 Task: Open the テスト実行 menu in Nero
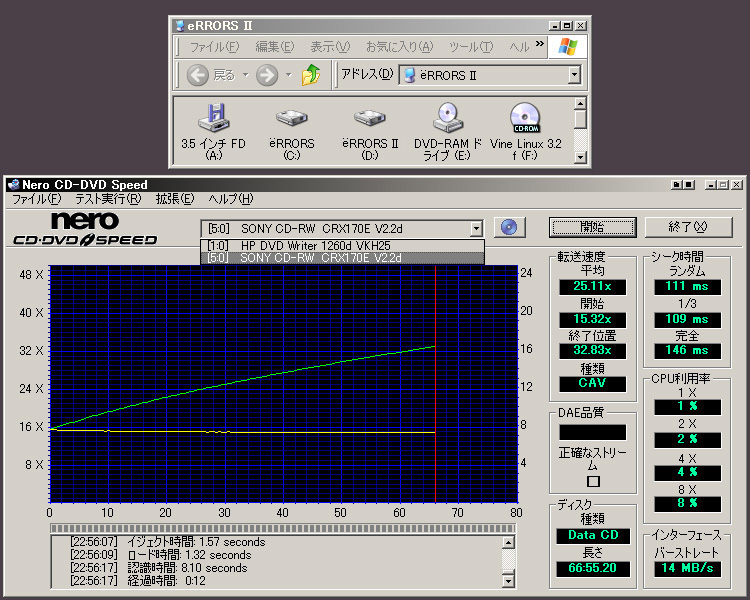pos(107,199)
